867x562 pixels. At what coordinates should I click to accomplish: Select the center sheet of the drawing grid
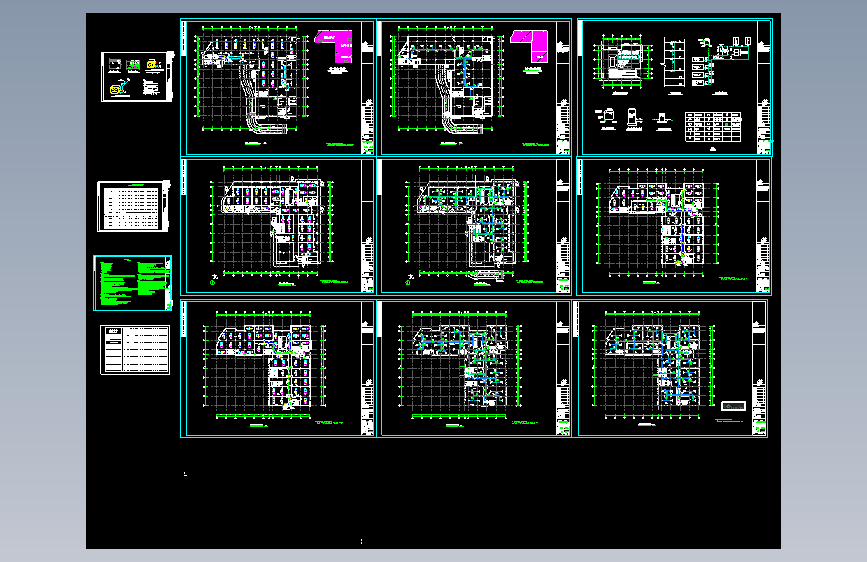click(474, 226)
